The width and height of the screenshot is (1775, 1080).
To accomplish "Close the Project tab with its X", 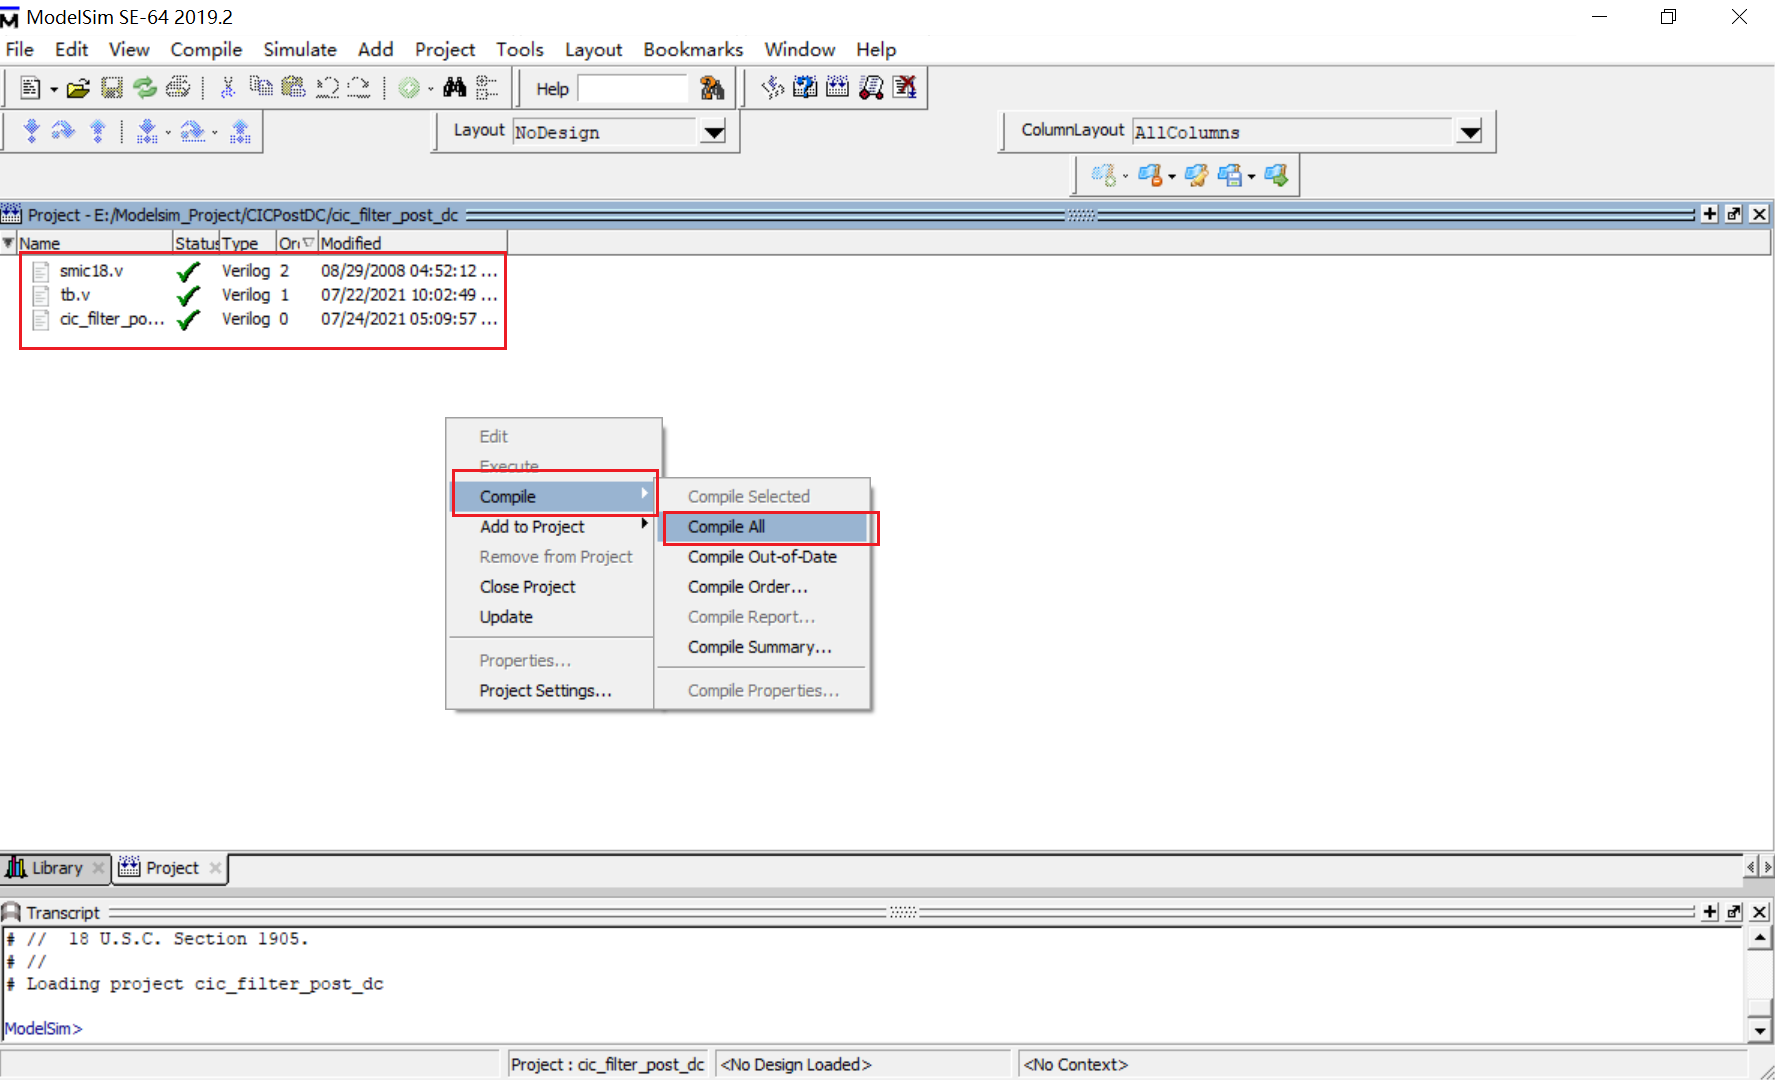I will (x=215, y=868).
